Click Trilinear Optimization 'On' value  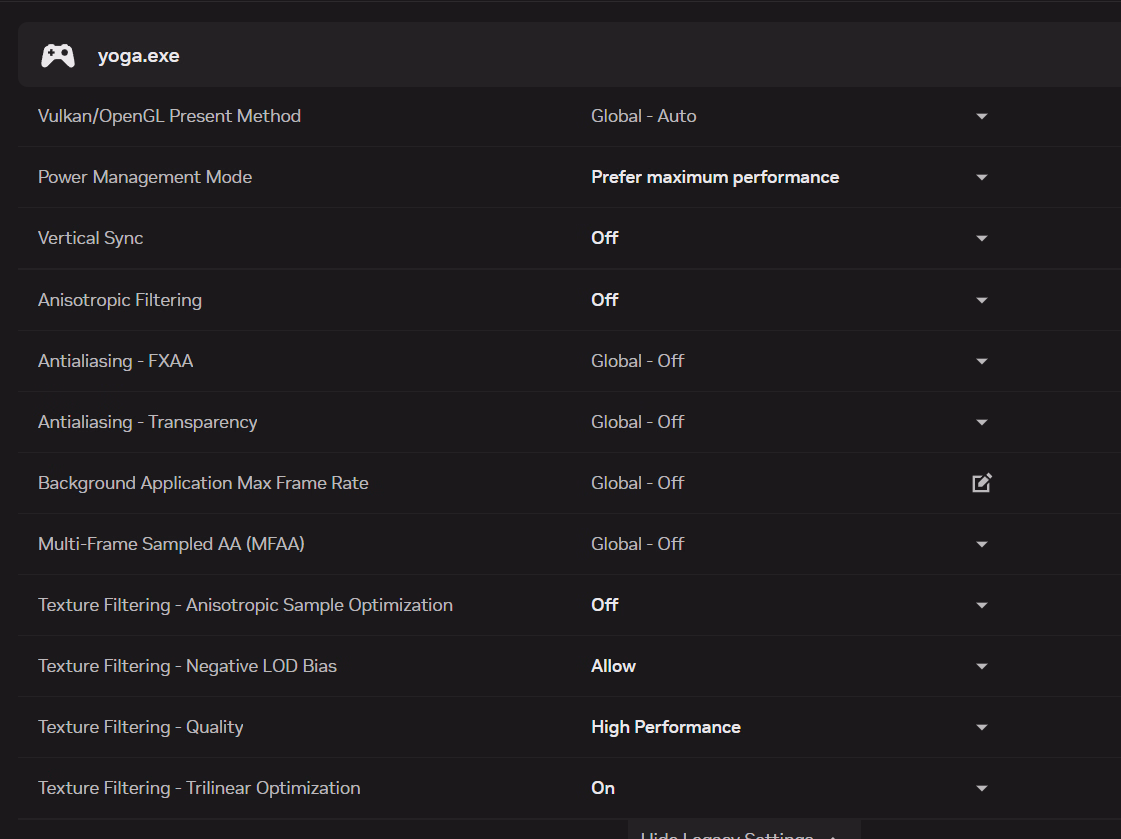603,788
